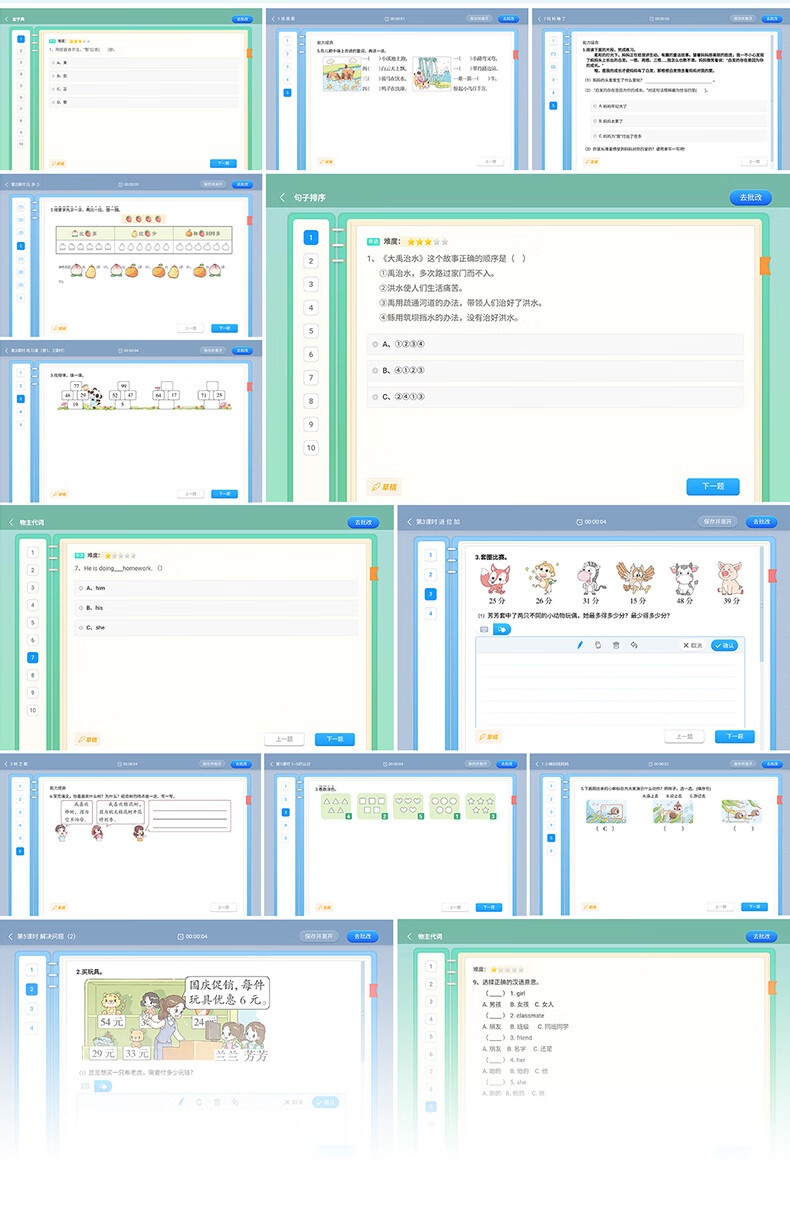The image size is (790, 1220).
Task: Click the trash icon in the handwriting toolbar
Action: pos(615,645)
